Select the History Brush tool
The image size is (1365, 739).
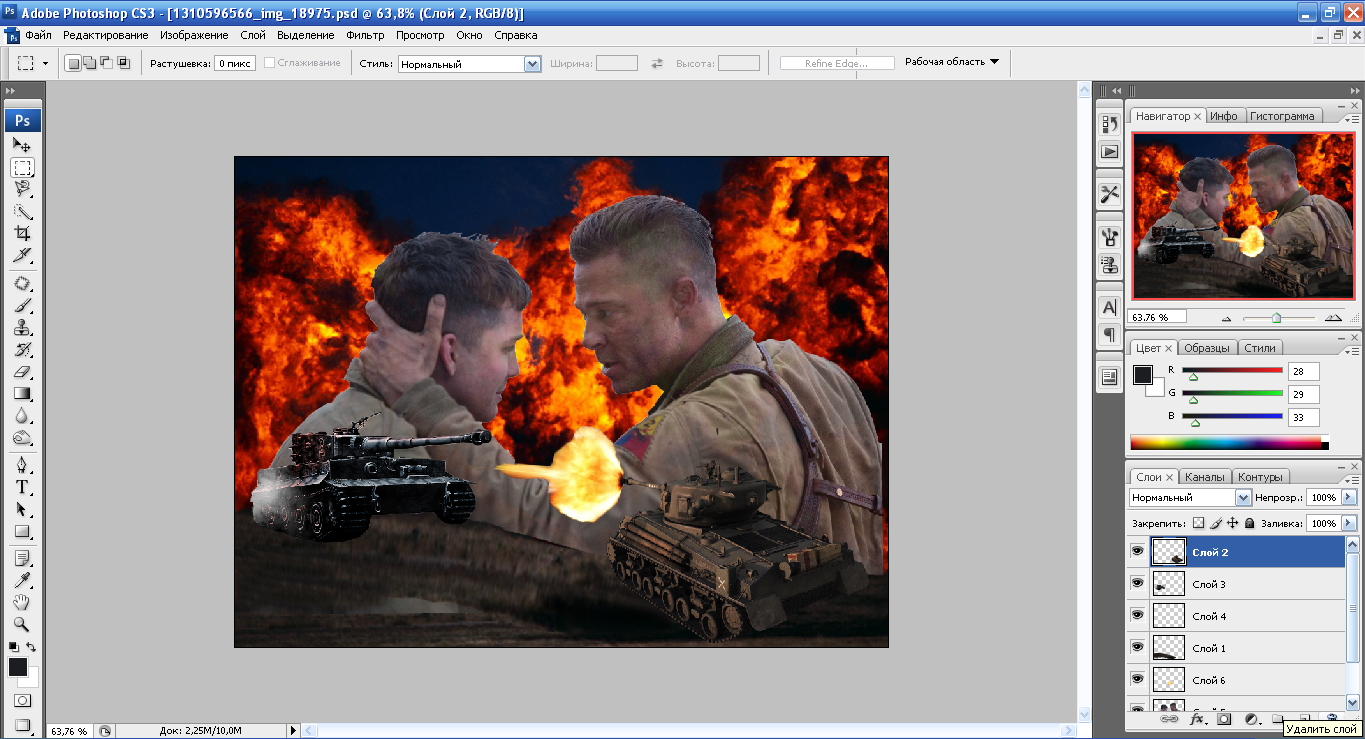22,350
